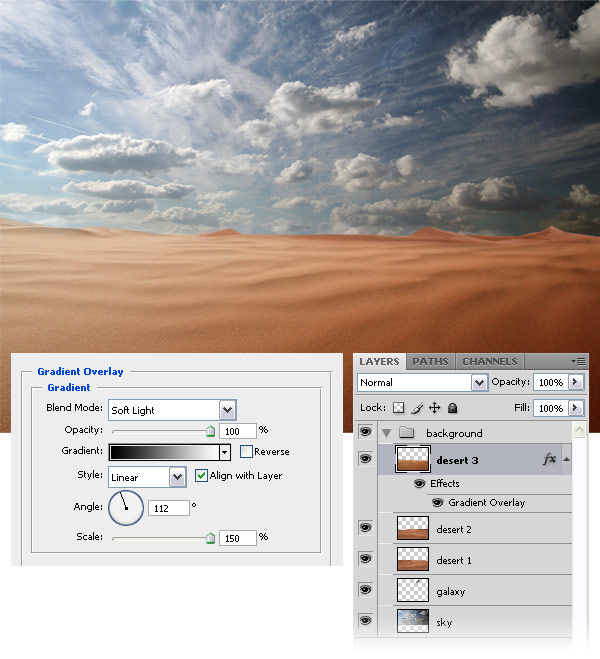The width and height of the screenshot is (600, 659).
Task: Click the lock transparent pixels icon
Action: point(398,408)
